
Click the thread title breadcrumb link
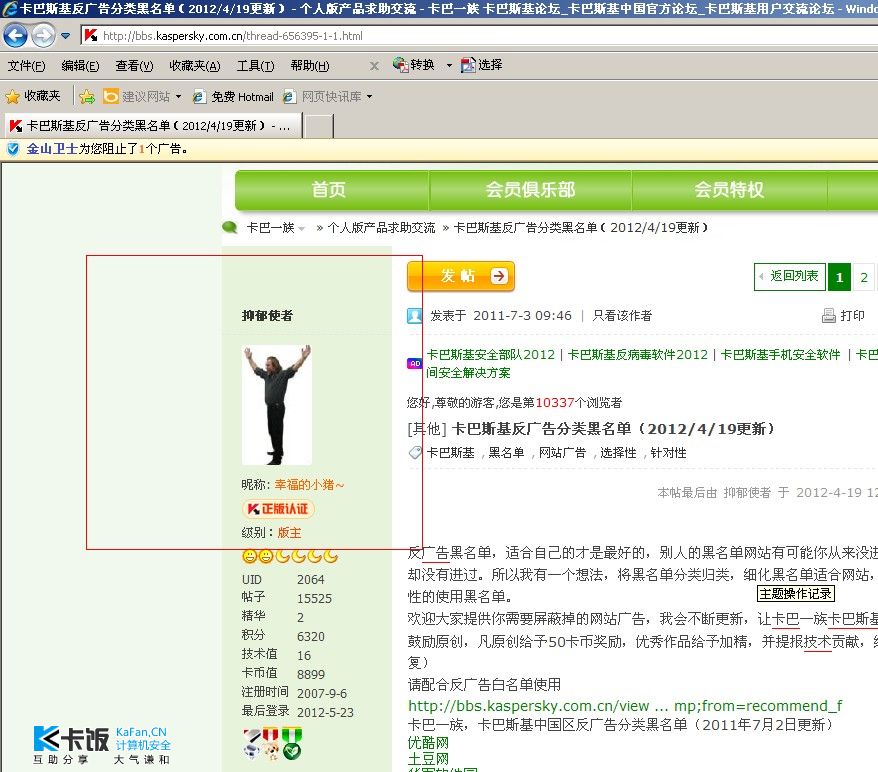[x=580, y=228]
